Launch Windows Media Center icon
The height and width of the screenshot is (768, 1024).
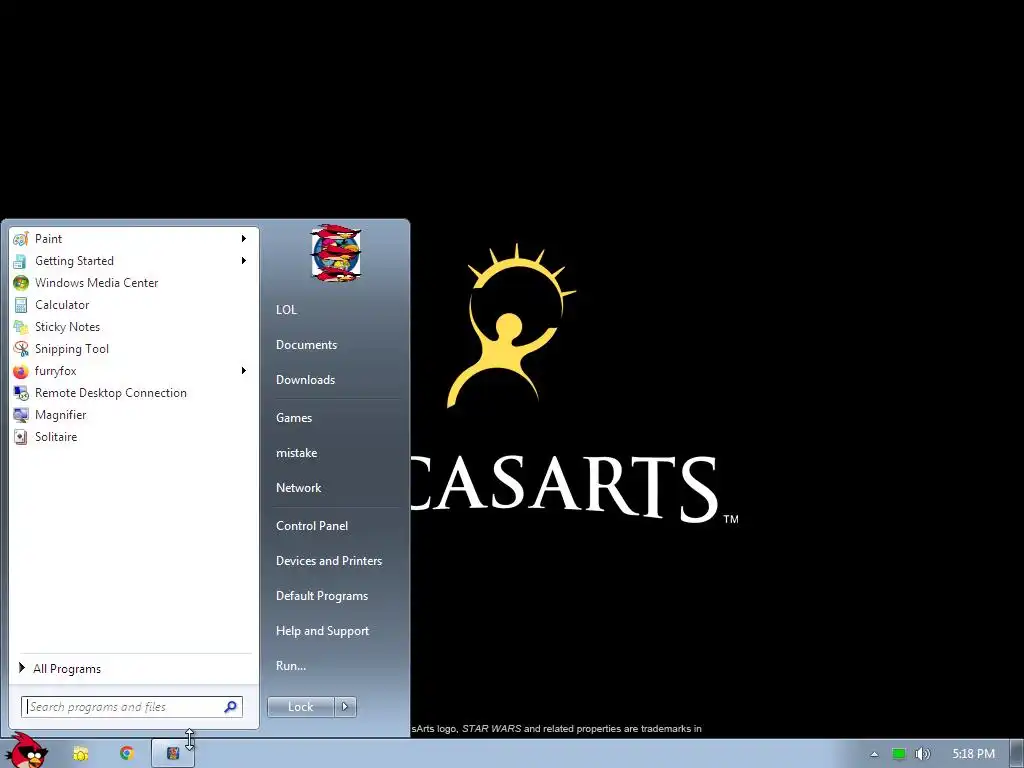tap(21, 283)
